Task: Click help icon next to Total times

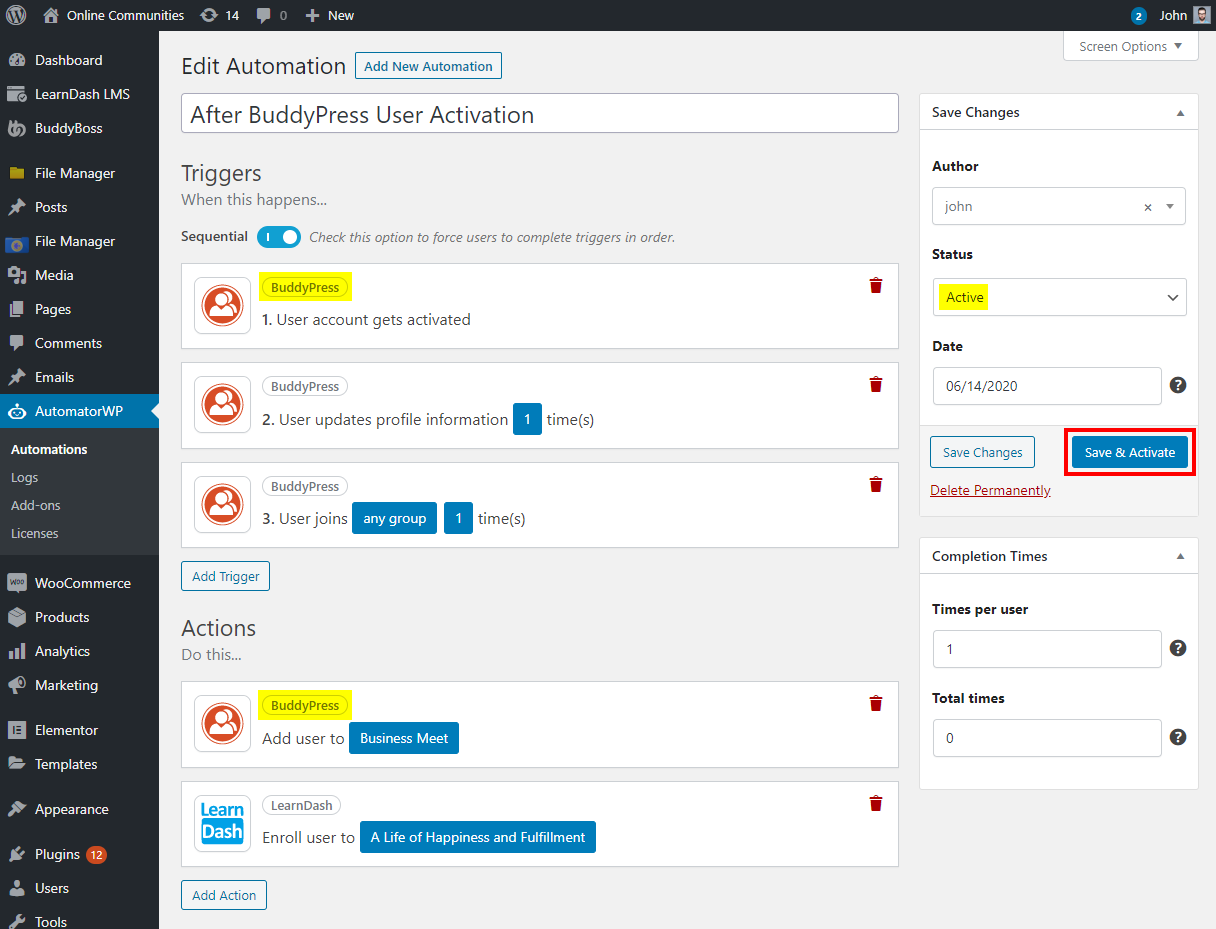Action: tap(1178, 737)
